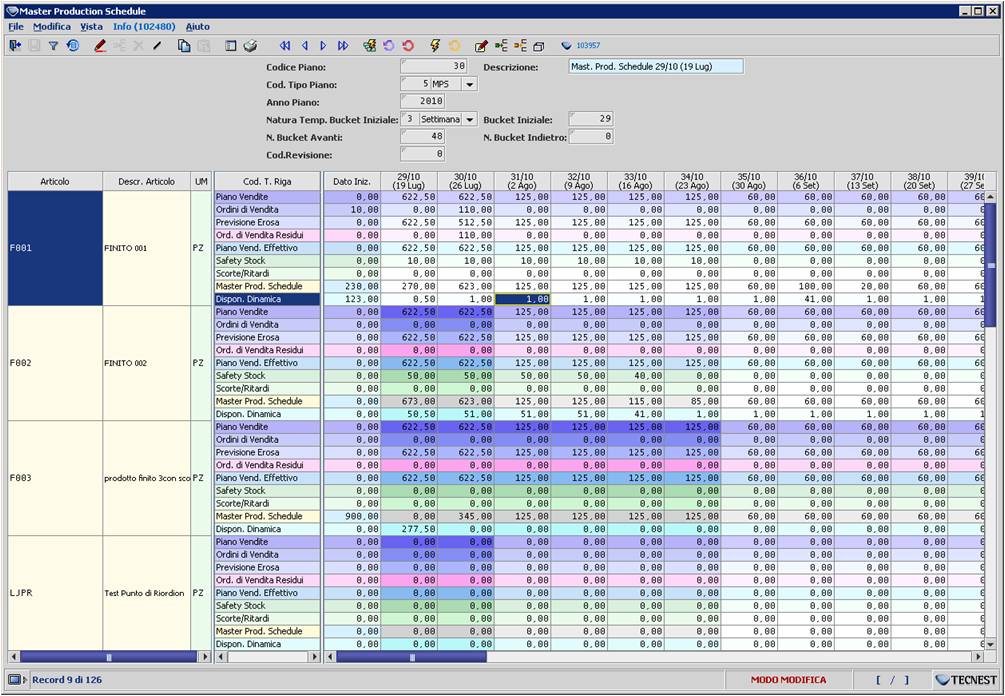Viewport: 1005px width, 696px height.
Task: Go to last record with double-right arrows
Action: coord(343,46)
